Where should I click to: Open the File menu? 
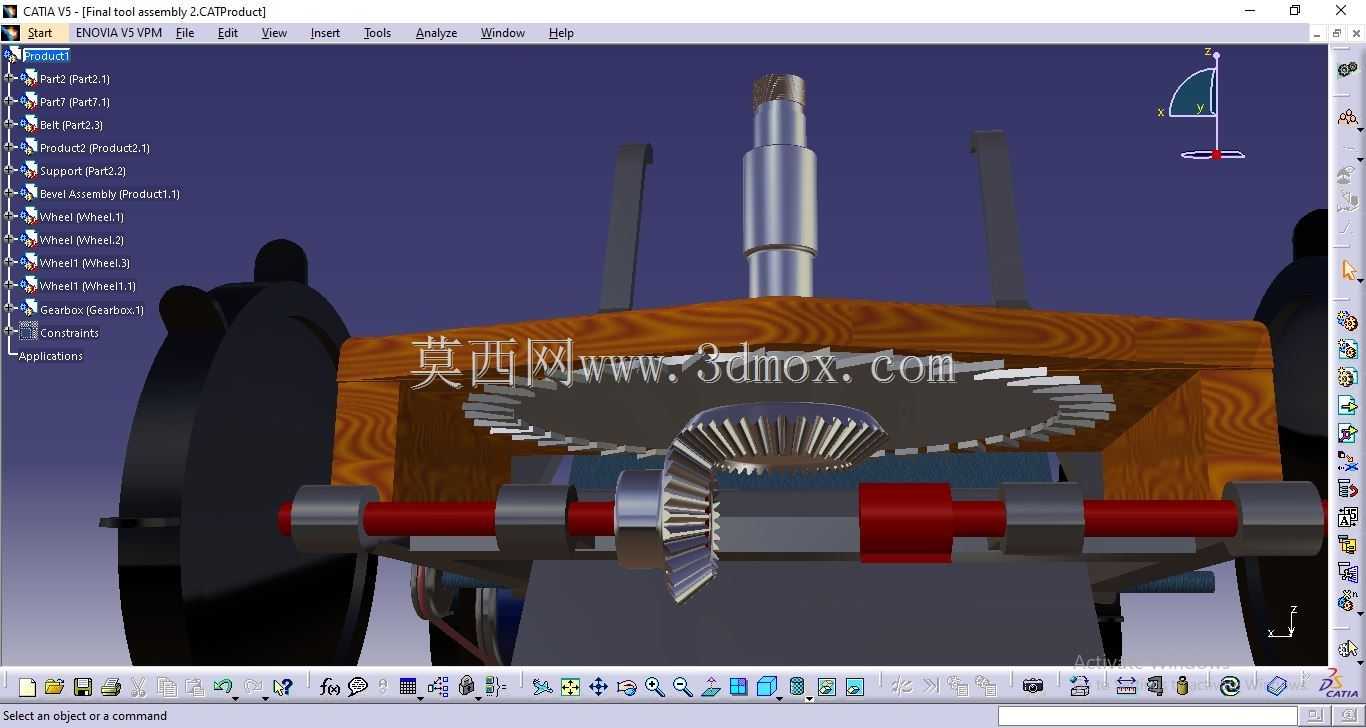185,33
